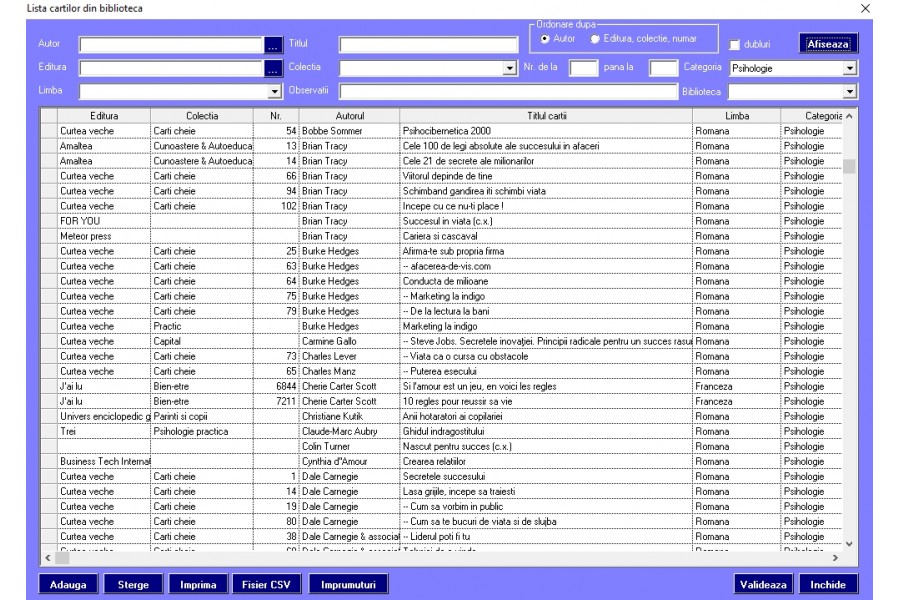Screen dimensions: 900x600
Task: Click the Editura column header
Action: (104, 115)
